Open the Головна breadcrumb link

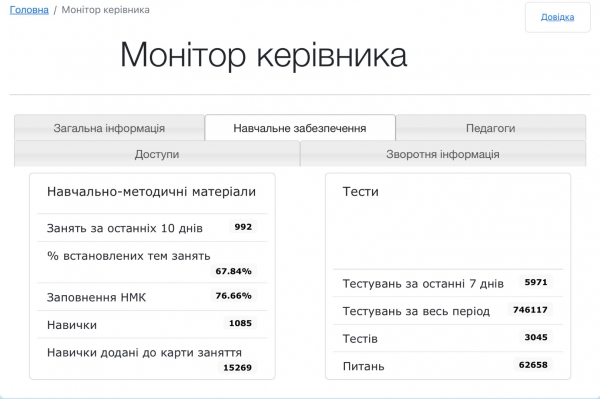pos(29,10)
